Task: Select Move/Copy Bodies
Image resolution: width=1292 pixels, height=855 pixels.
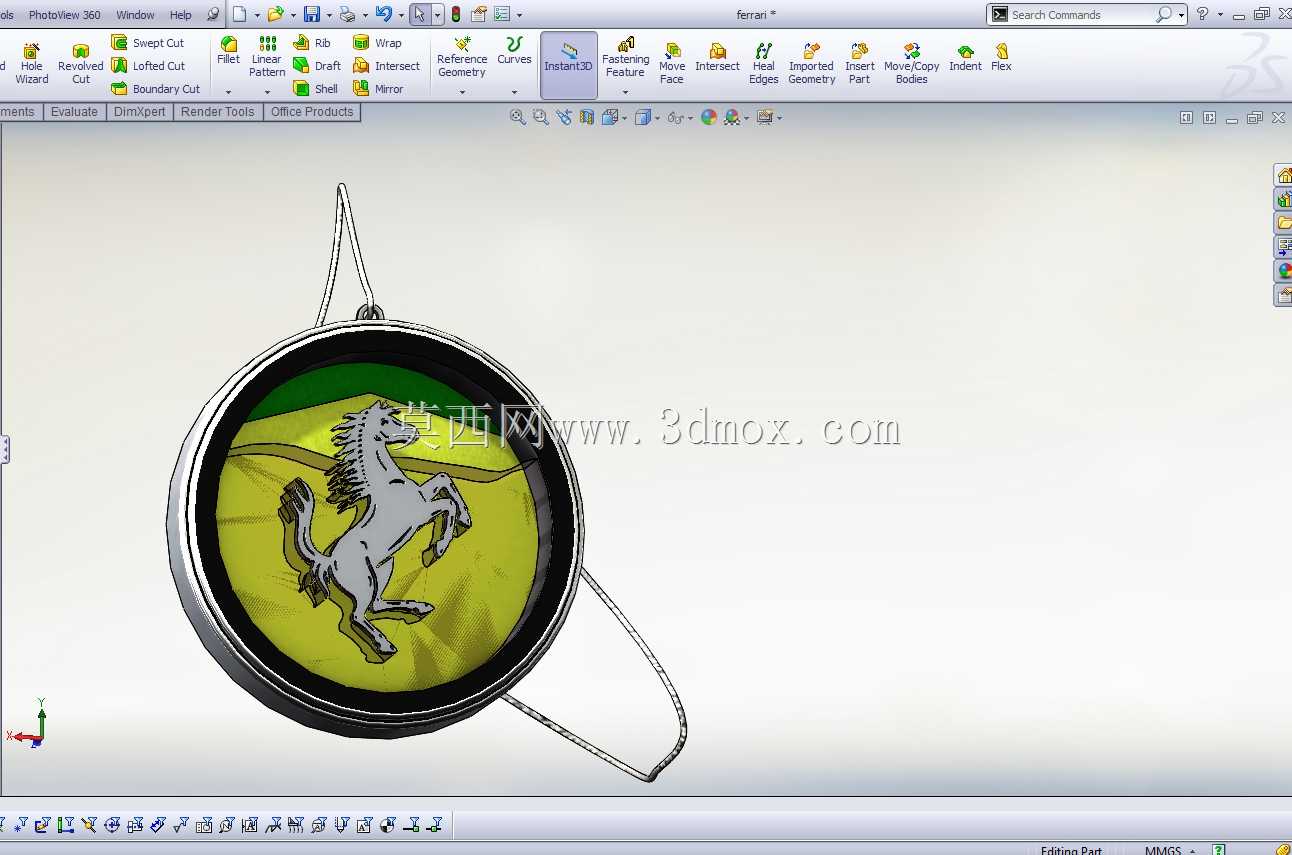Action: tap(912, 64)
